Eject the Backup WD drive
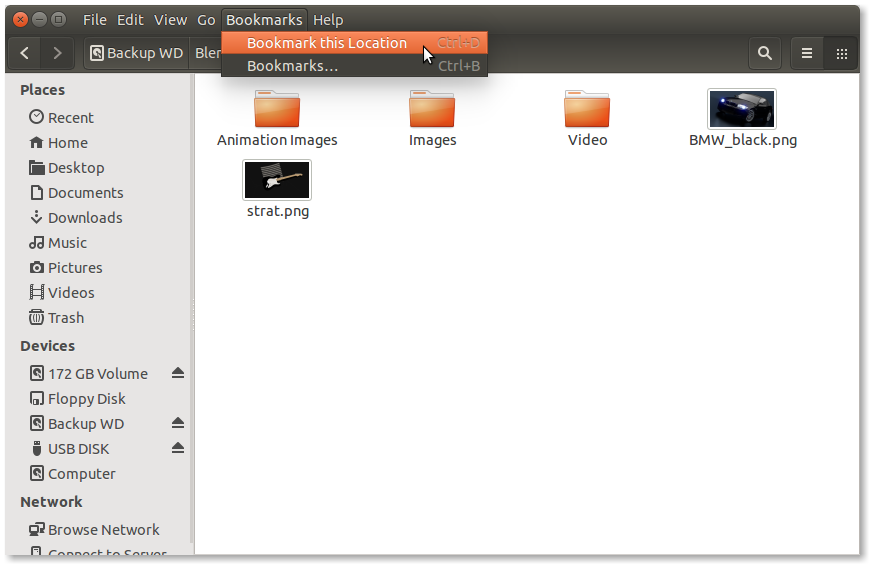Screen dimensions: 869x564 click(177, 423)
